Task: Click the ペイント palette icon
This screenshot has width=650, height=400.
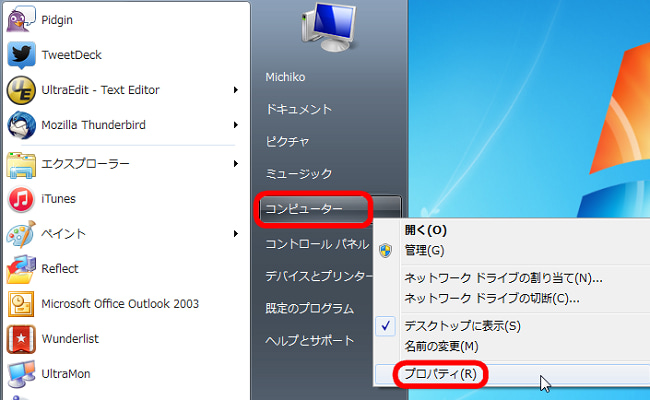Action: (x=21, y=234)
